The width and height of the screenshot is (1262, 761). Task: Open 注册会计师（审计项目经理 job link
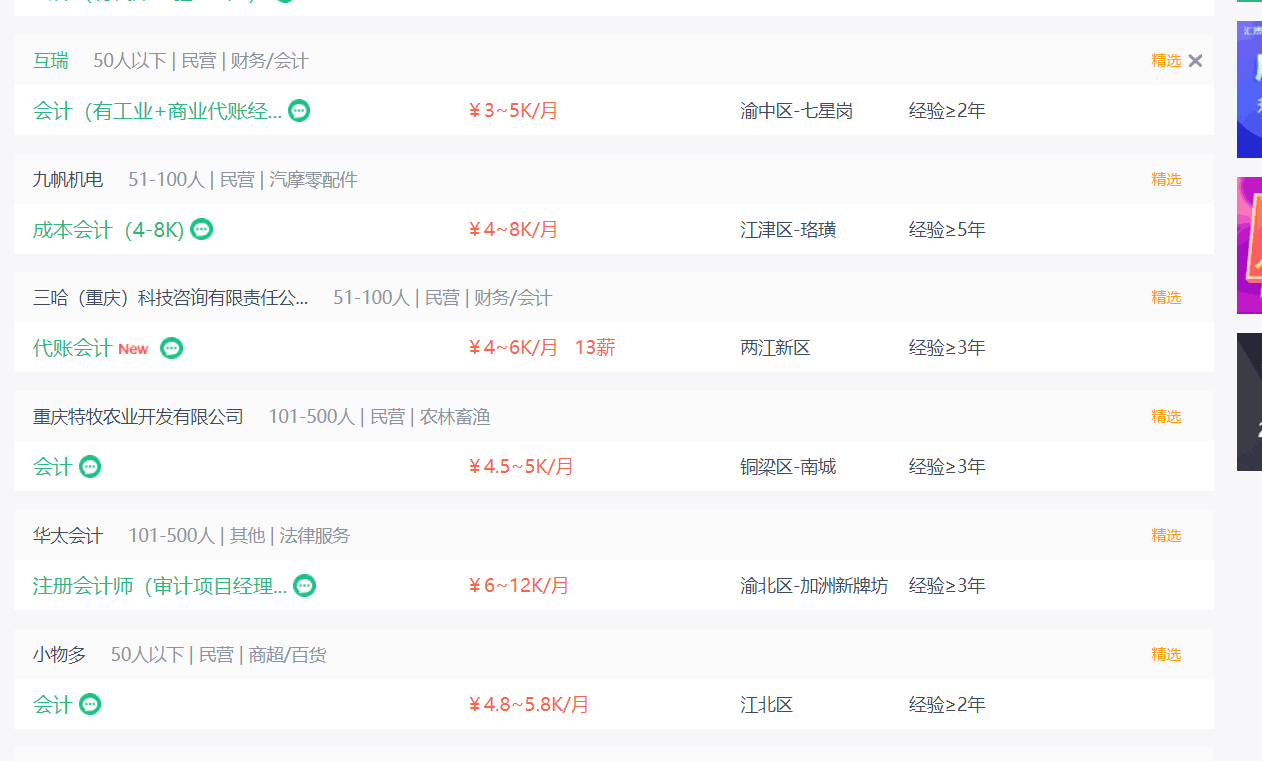click(160, 586)
